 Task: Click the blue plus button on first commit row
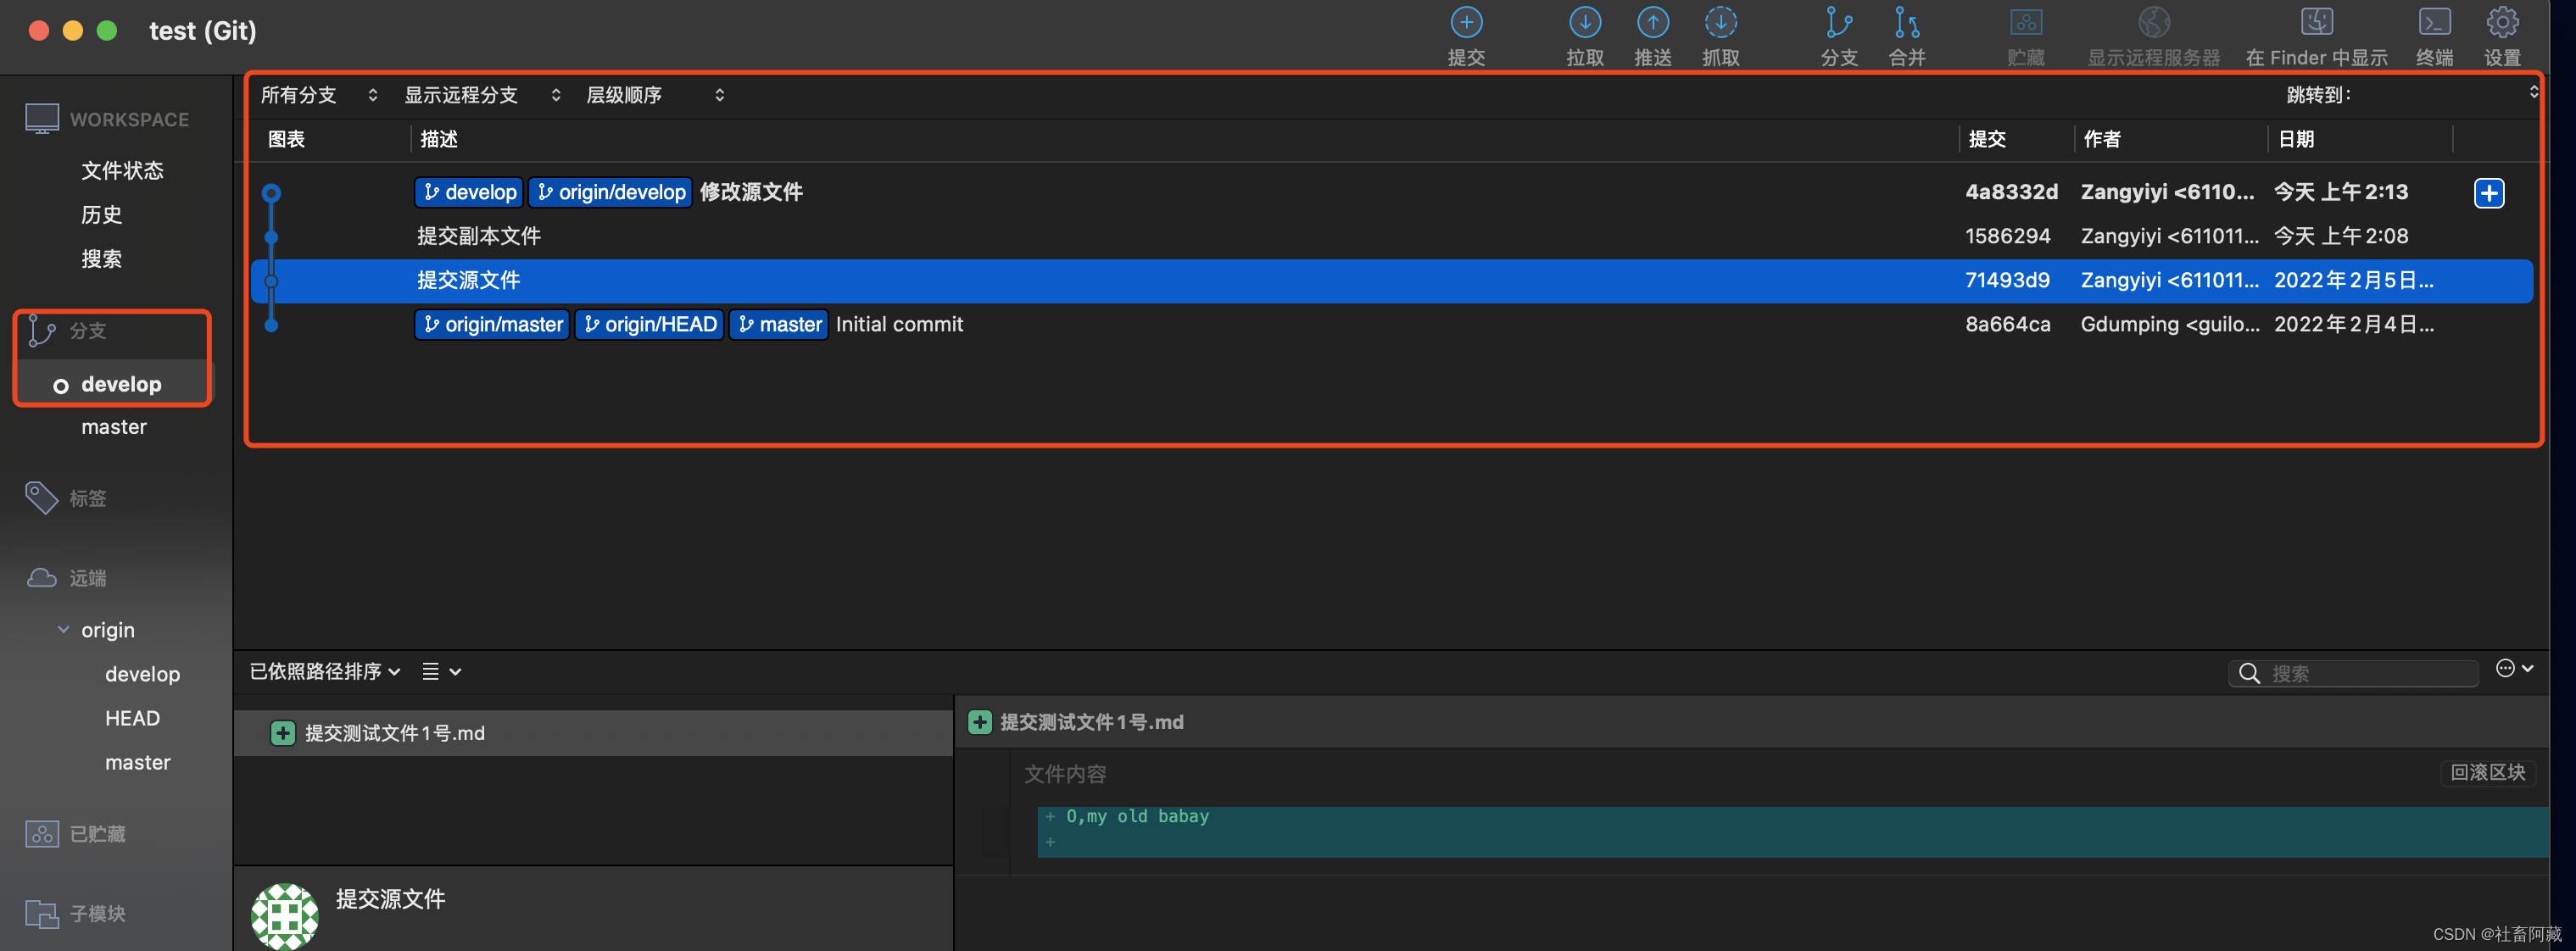click(x=2489, y=193)
